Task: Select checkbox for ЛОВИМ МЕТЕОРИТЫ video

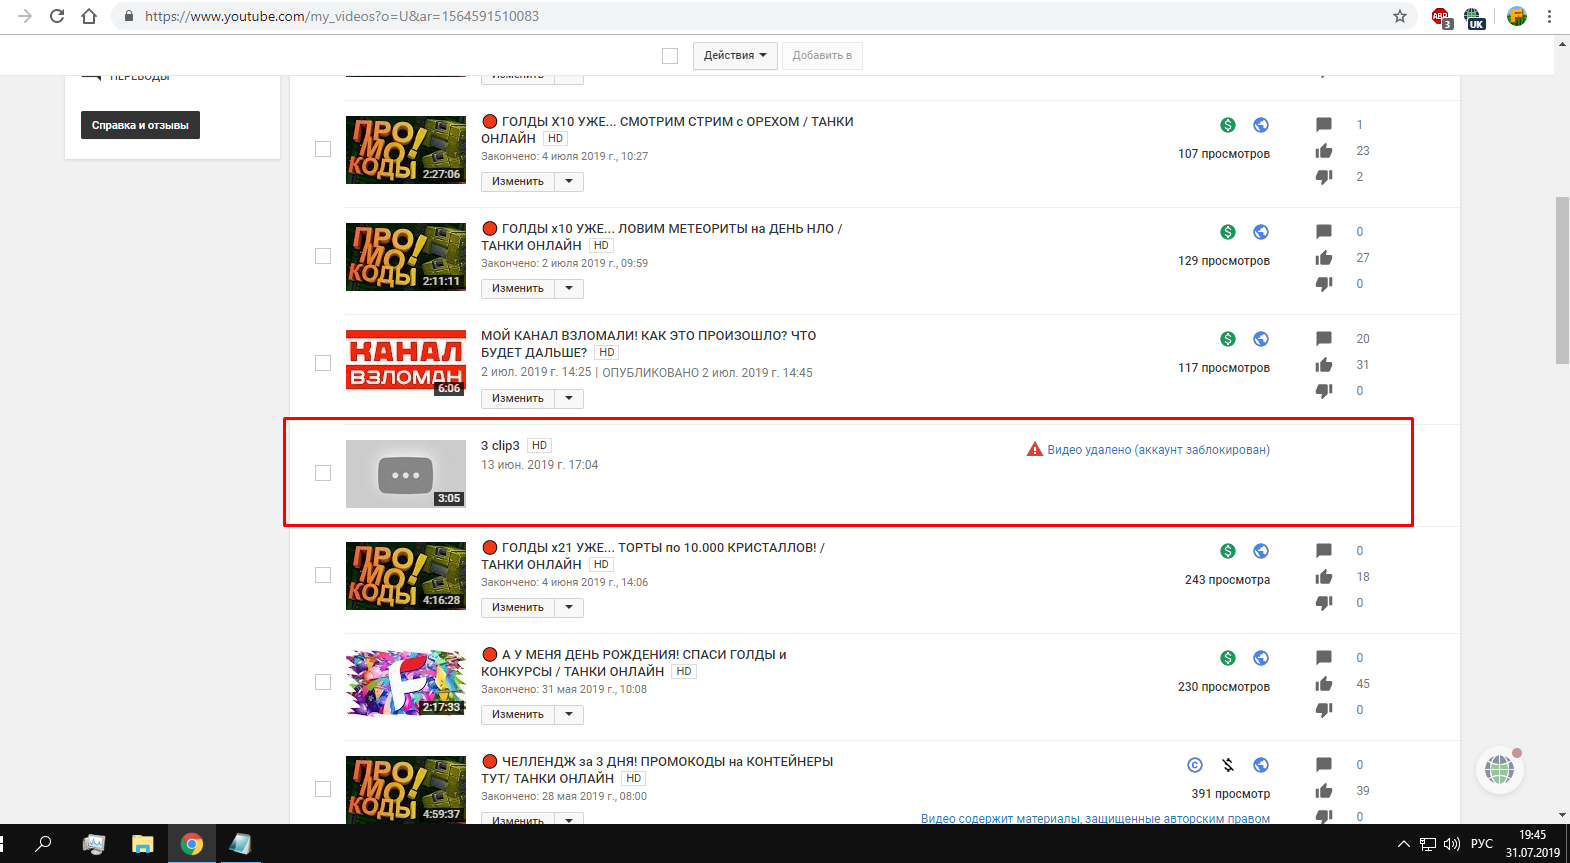Action: coord(323,256)
